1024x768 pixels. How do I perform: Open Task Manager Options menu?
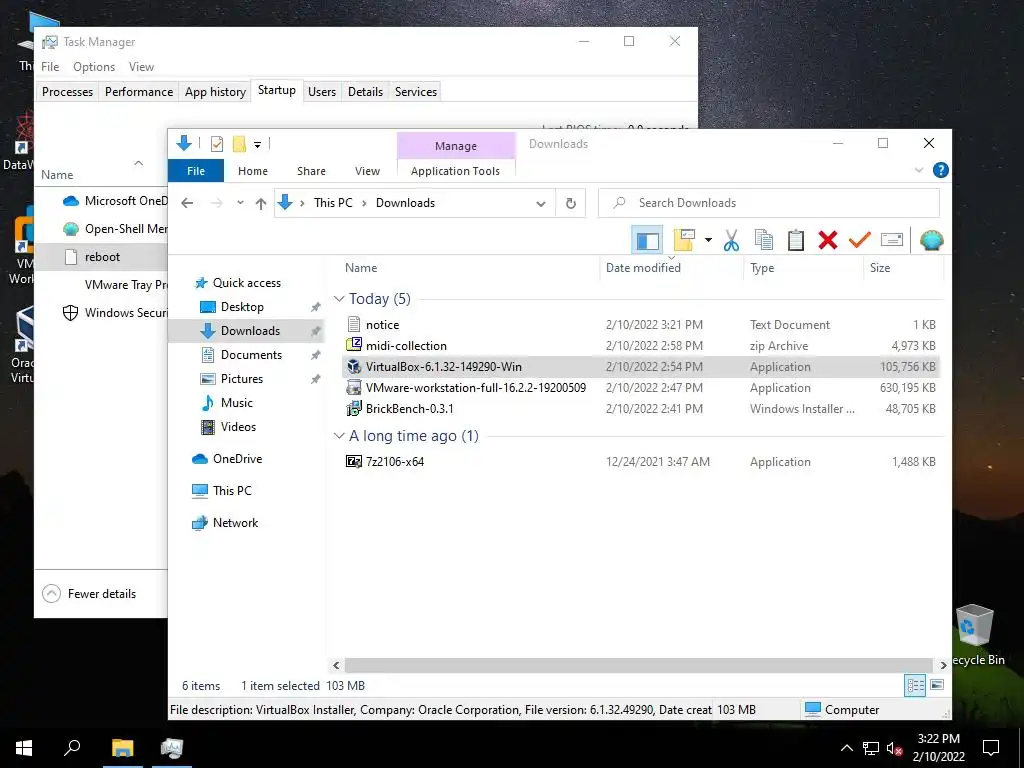[x=93, y=67]
